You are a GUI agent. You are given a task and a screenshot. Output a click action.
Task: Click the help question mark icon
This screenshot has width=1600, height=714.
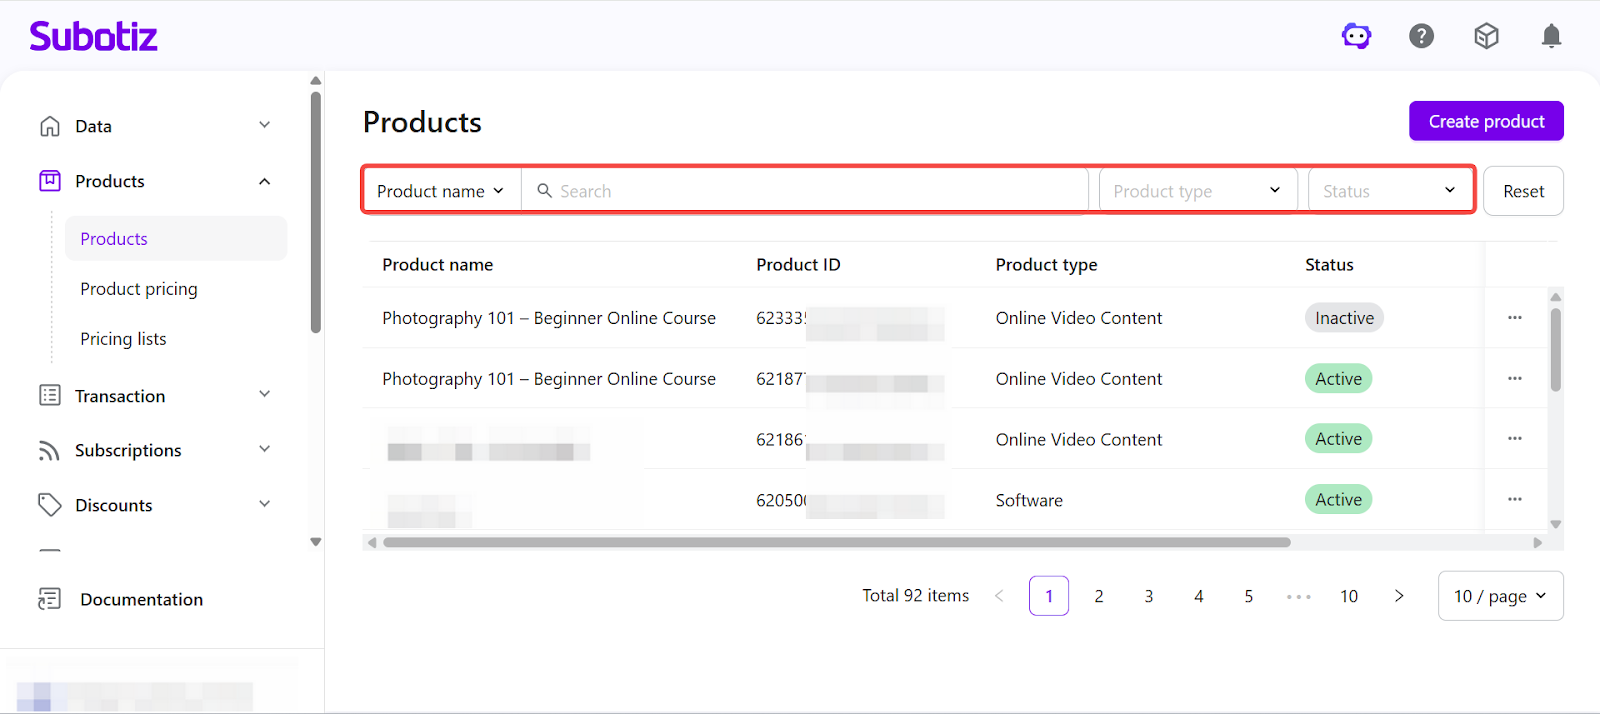click(x=1421, y=37)
